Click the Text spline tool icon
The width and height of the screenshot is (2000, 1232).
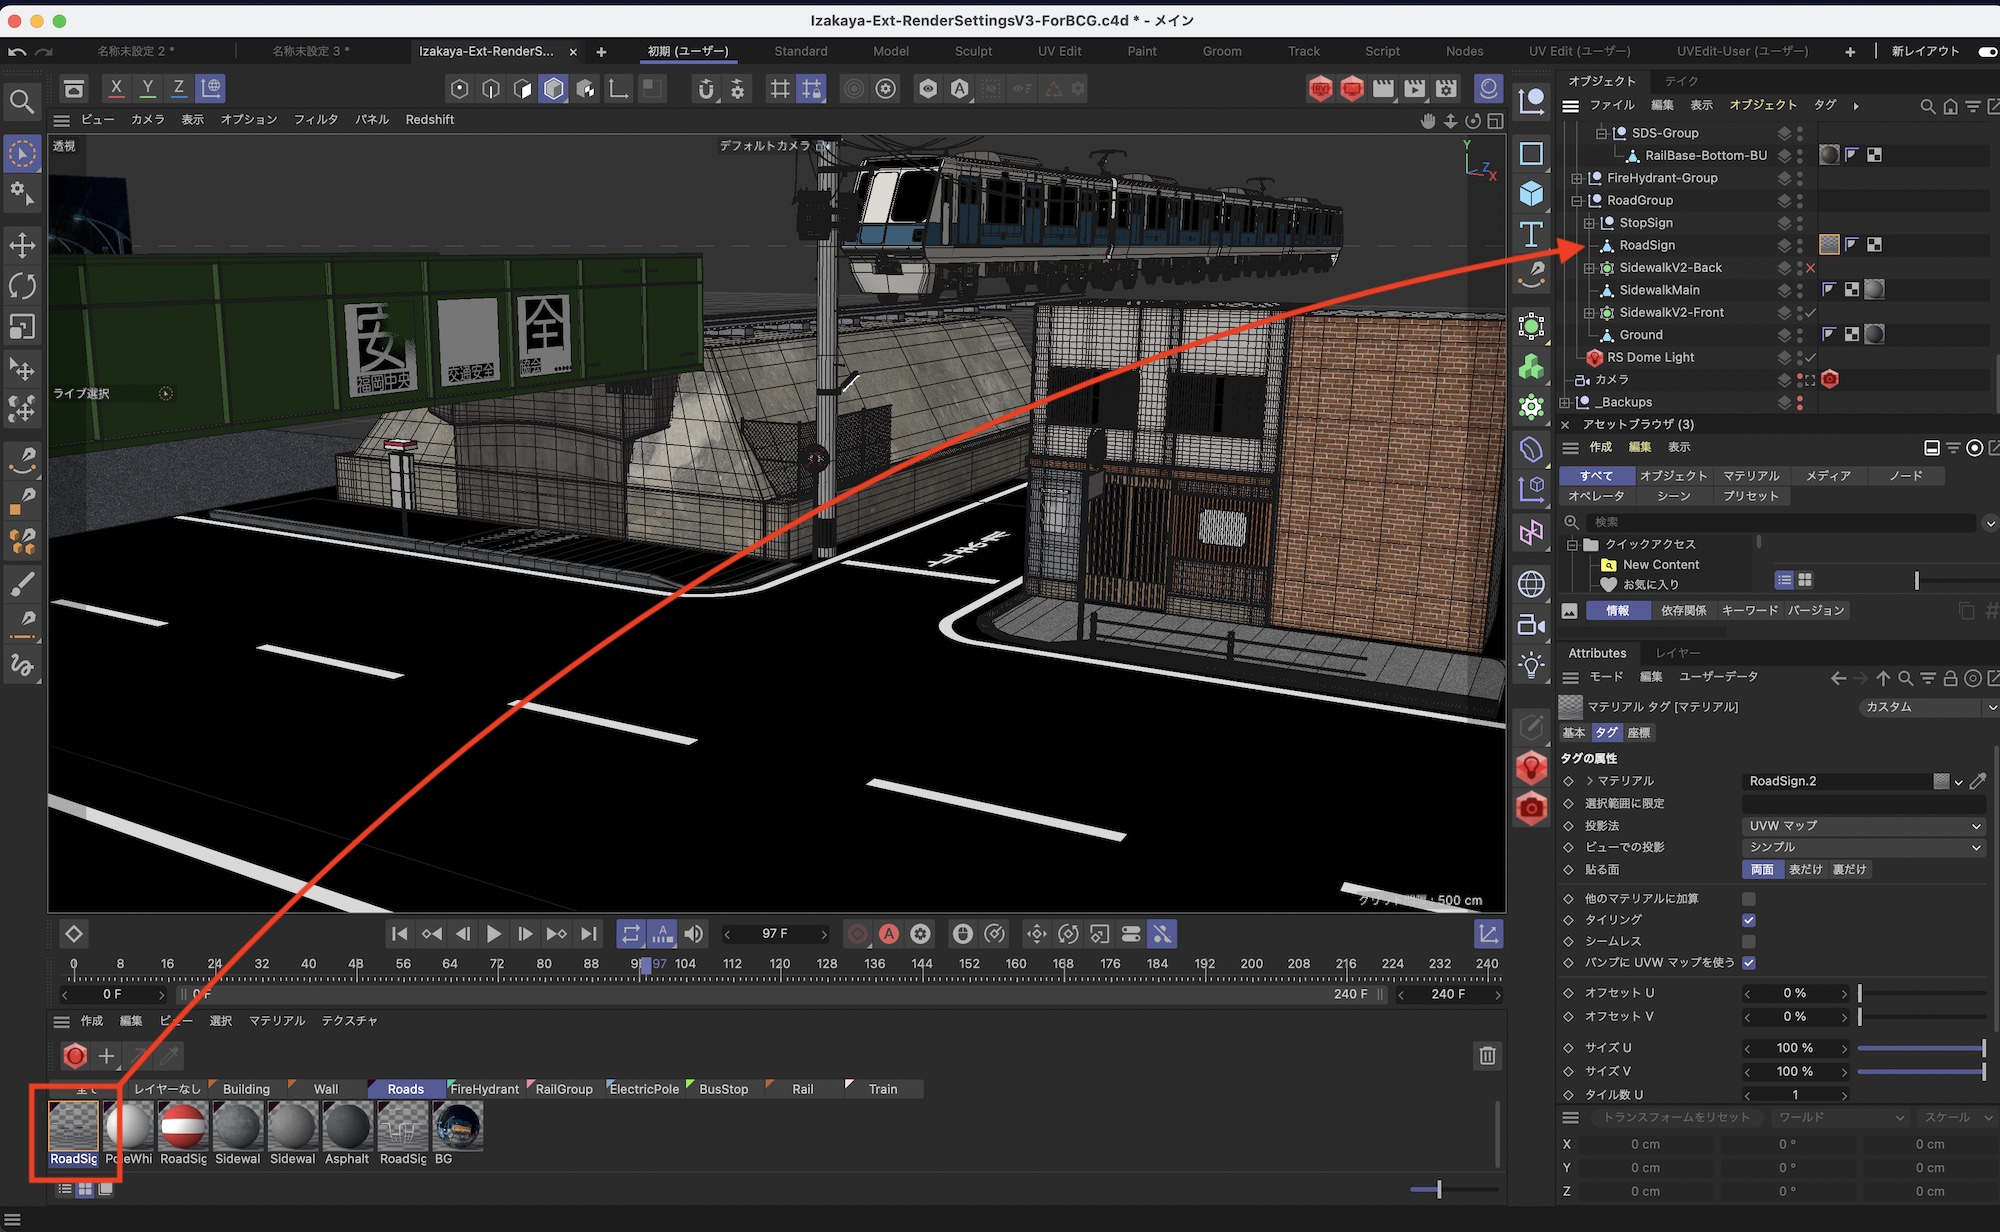pyautogui.click(x=1531, y=234)
